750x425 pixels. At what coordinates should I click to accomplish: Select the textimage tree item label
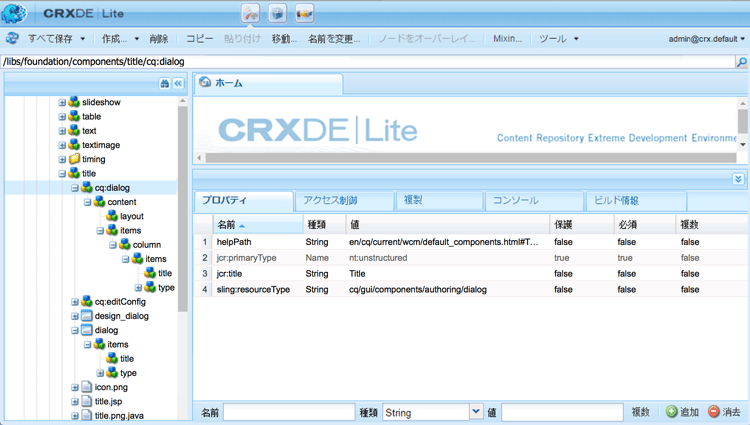click(x=101, y=145)
